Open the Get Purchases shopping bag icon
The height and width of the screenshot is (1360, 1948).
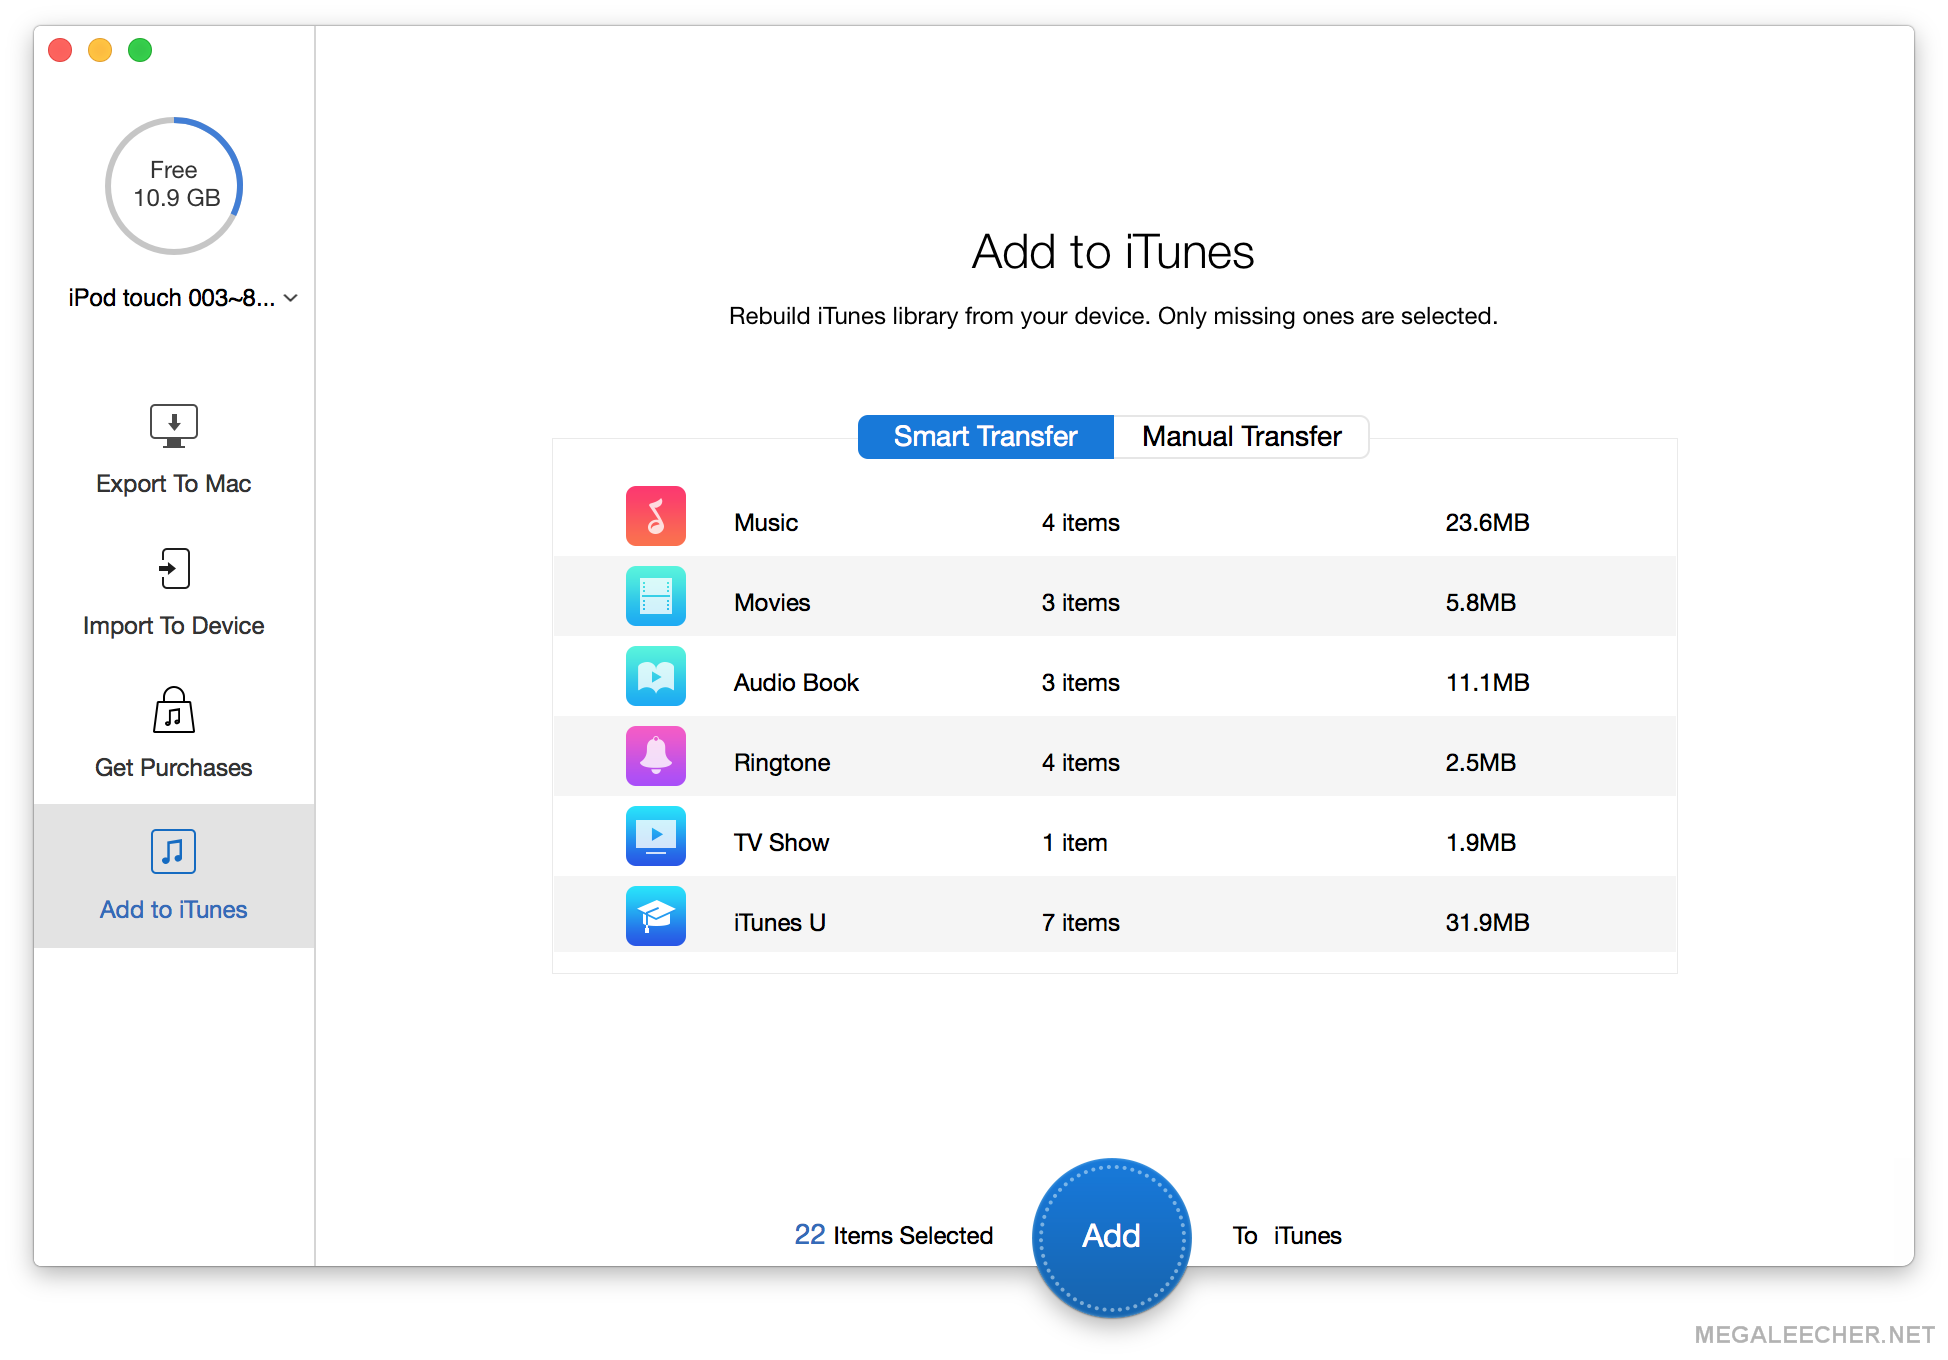coord(174,710)
